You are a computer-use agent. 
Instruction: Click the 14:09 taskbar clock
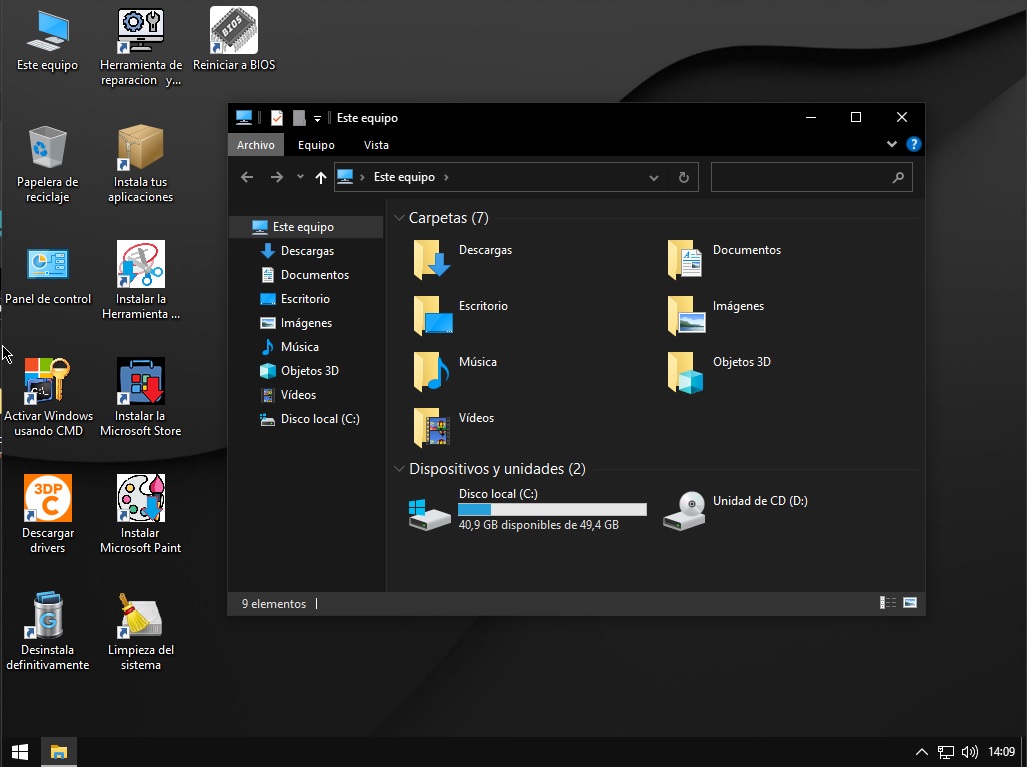click(x=1001, y=752)
